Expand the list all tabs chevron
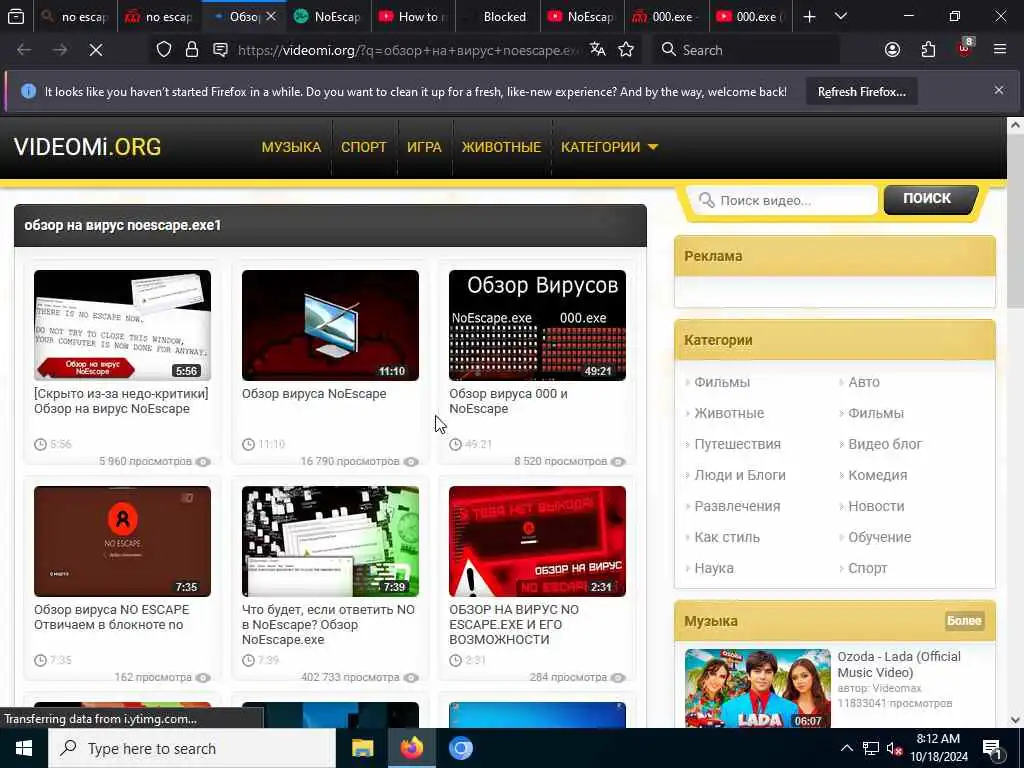The height and width of the screenshot is (768, 1024). (x=841, y=17)
